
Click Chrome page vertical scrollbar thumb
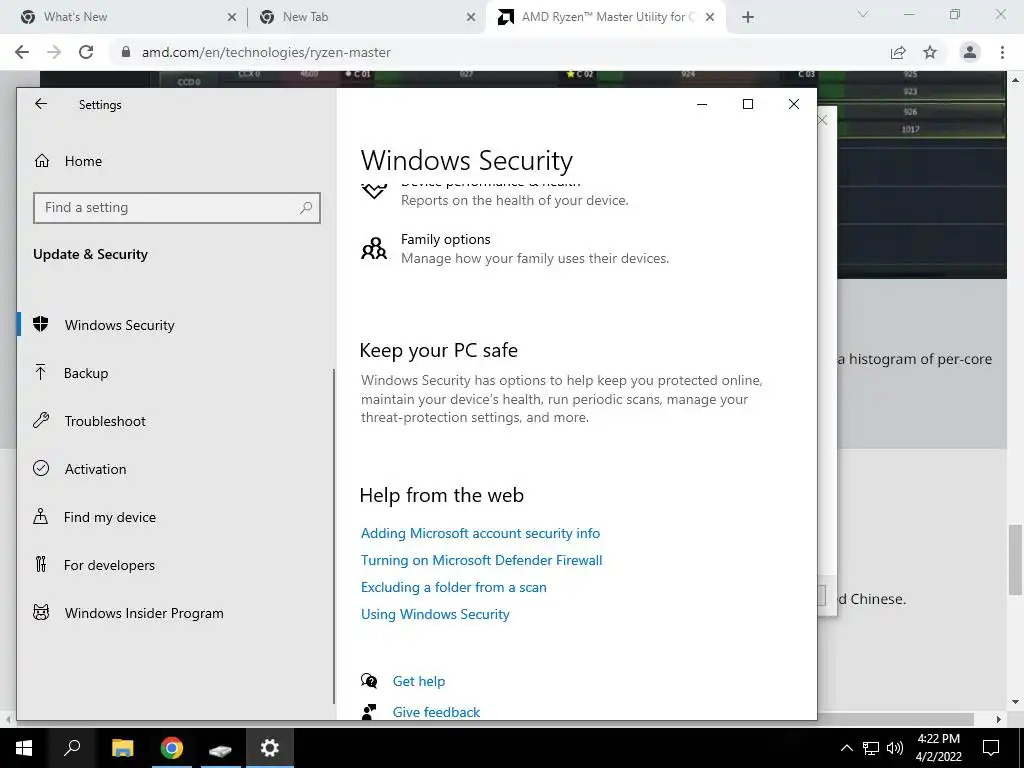click(x=1016, y=560)
